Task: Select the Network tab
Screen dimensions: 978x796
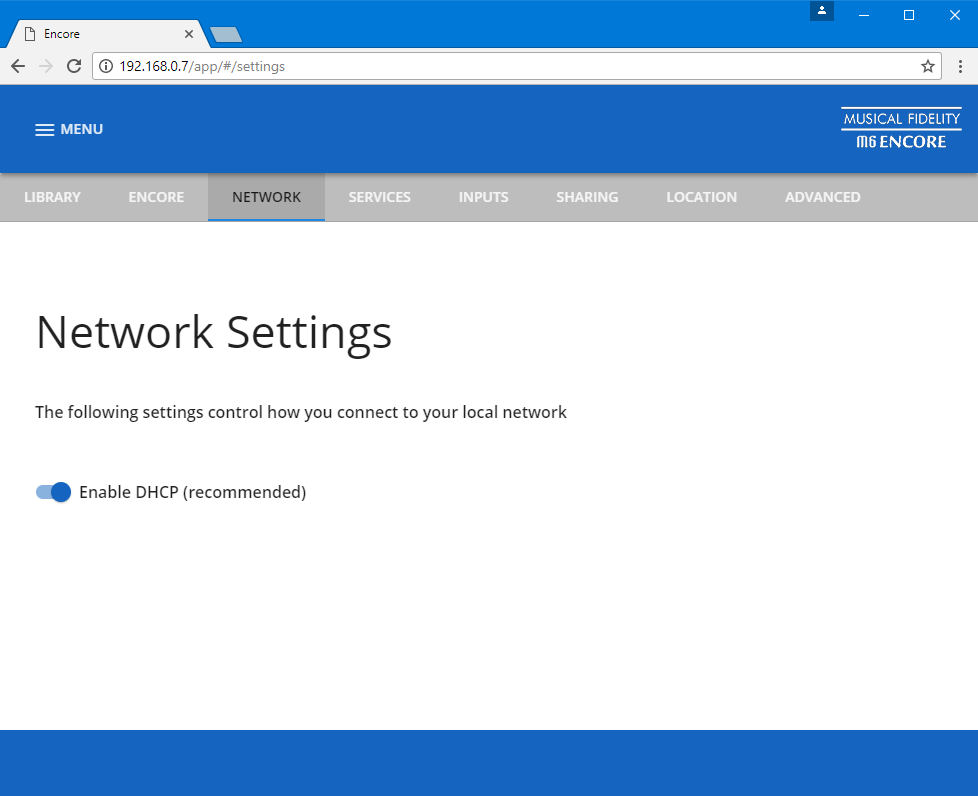Action: click(266, 197)
